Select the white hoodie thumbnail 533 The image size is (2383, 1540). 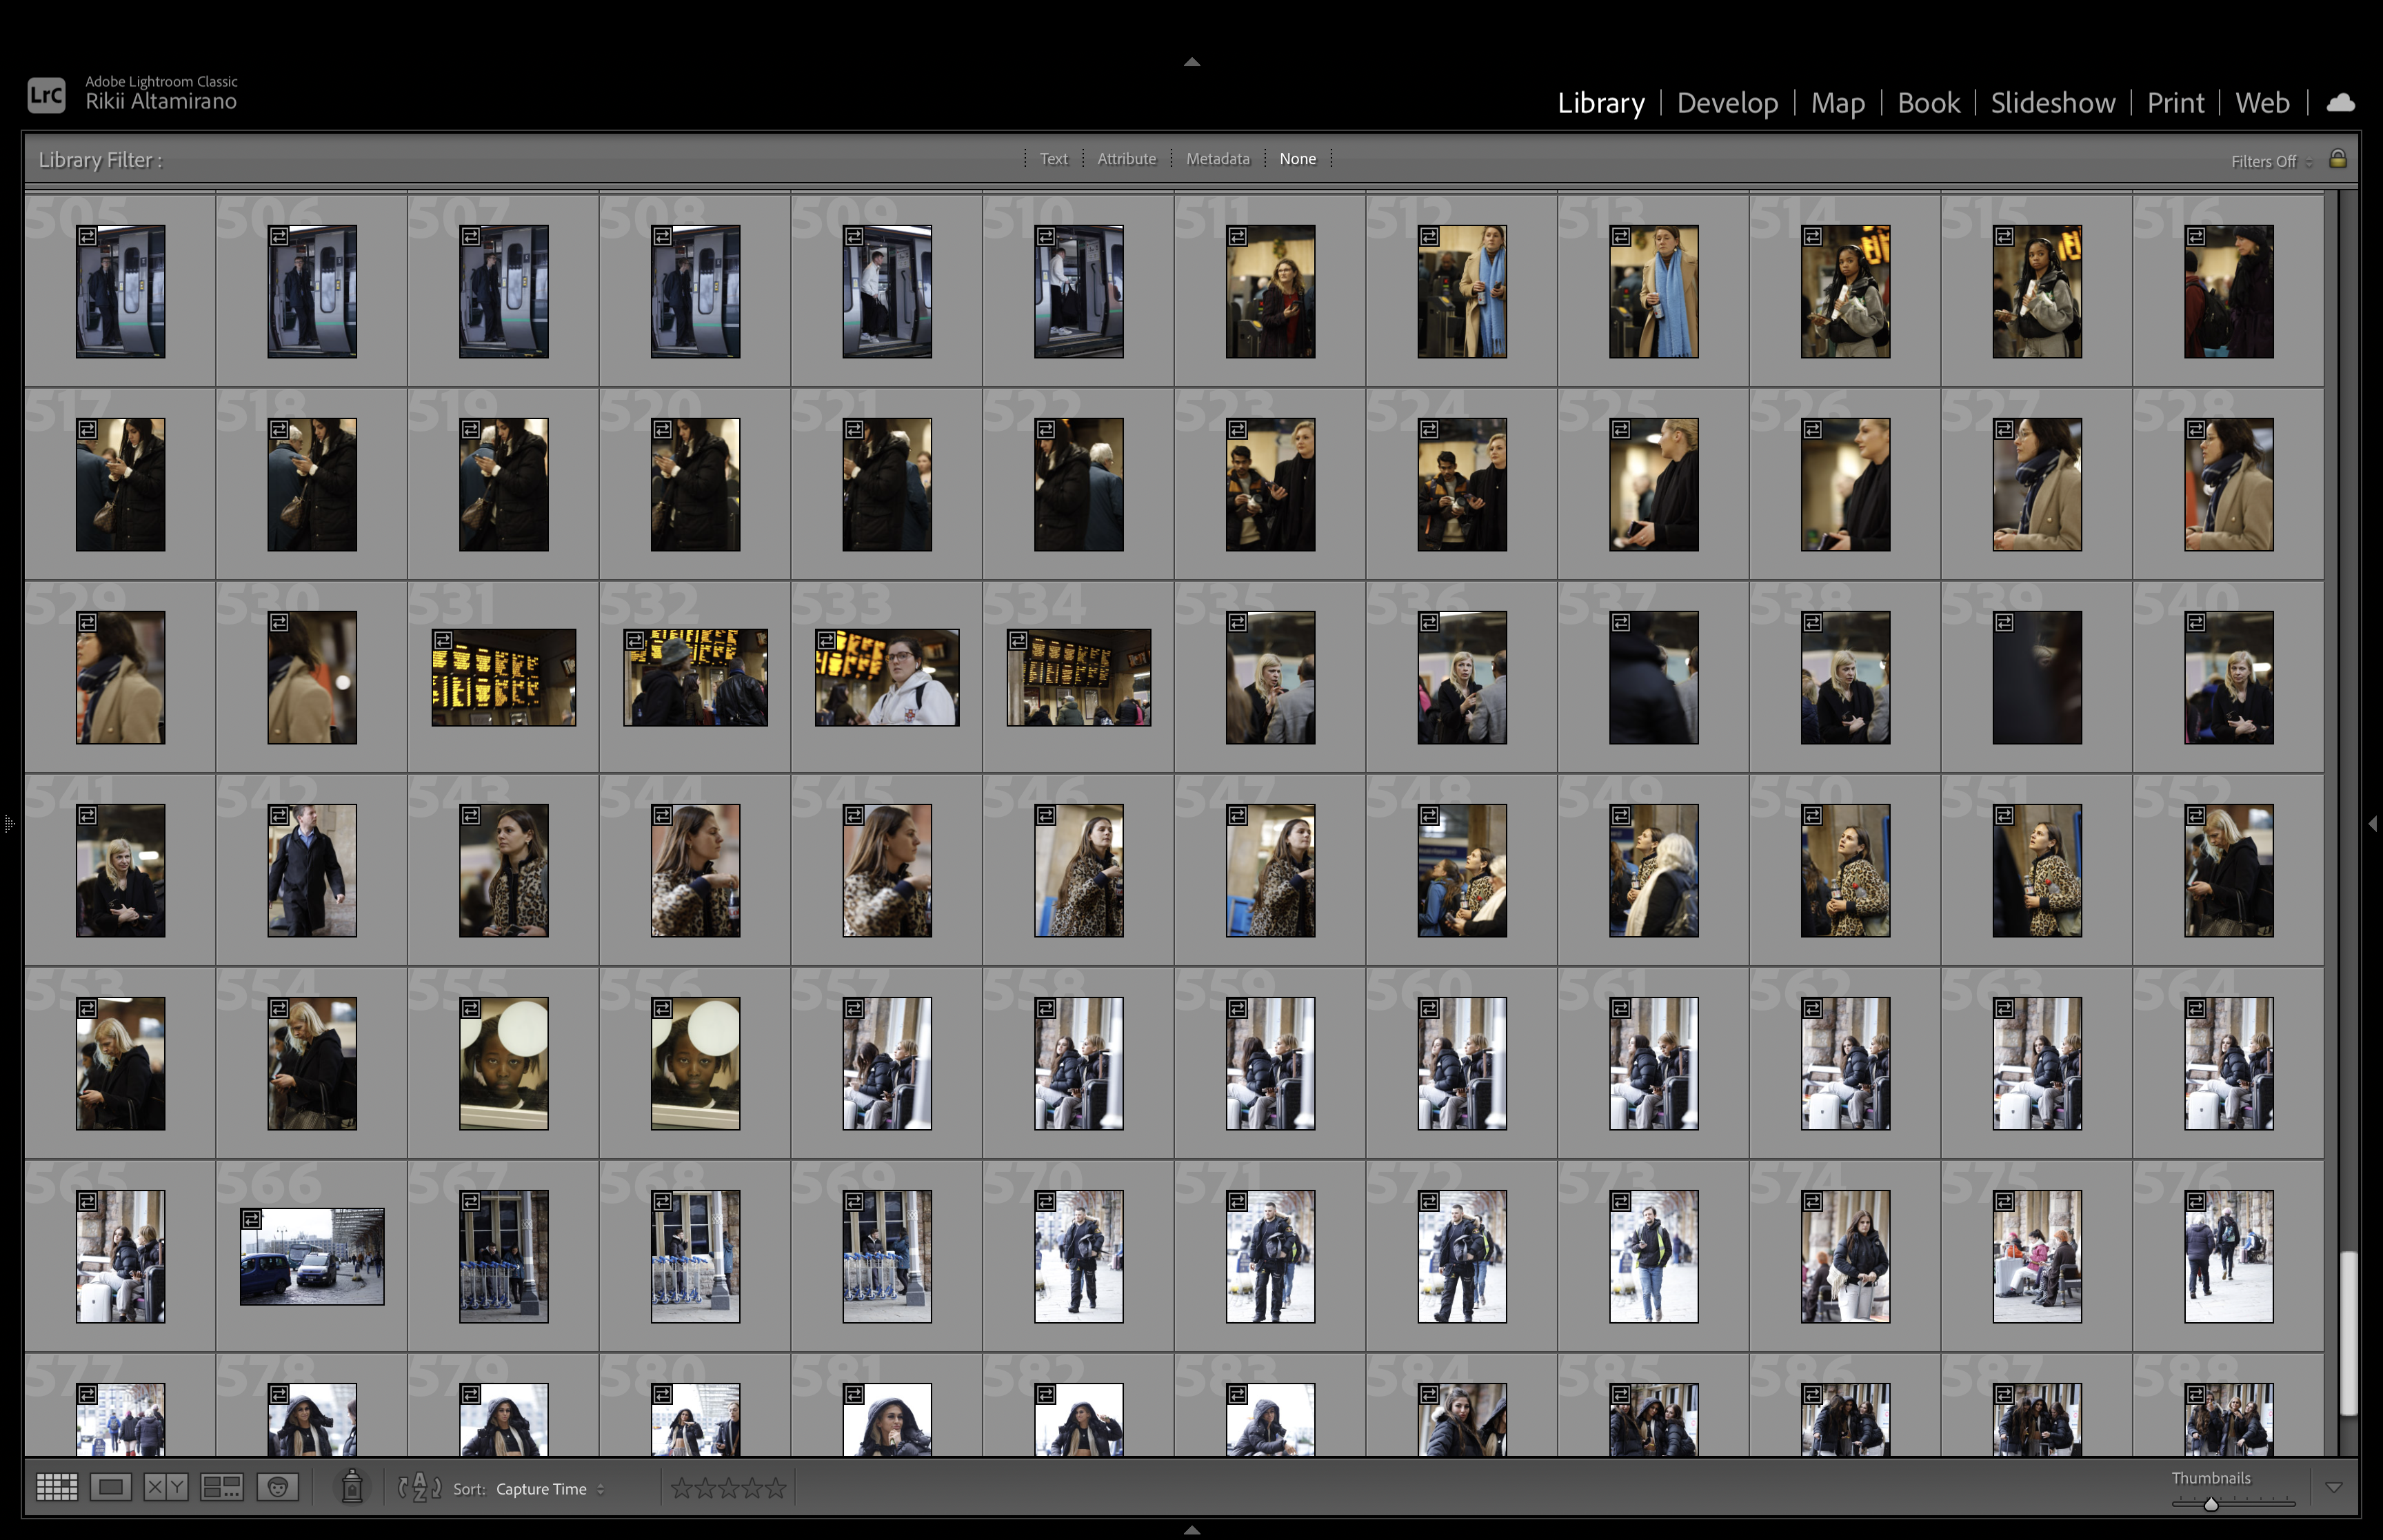click(x=886, y=677)
